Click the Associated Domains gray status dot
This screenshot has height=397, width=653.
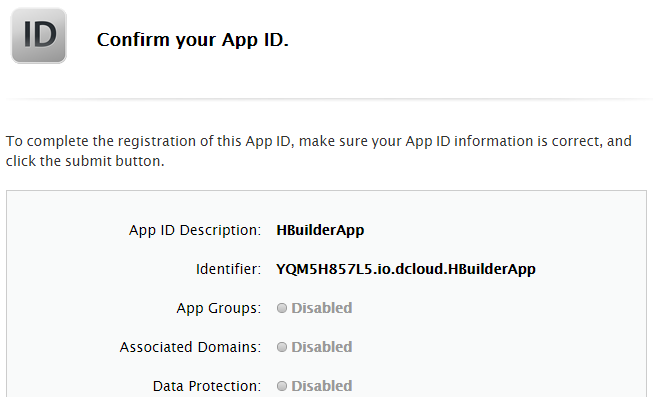[x=282, y=347]
